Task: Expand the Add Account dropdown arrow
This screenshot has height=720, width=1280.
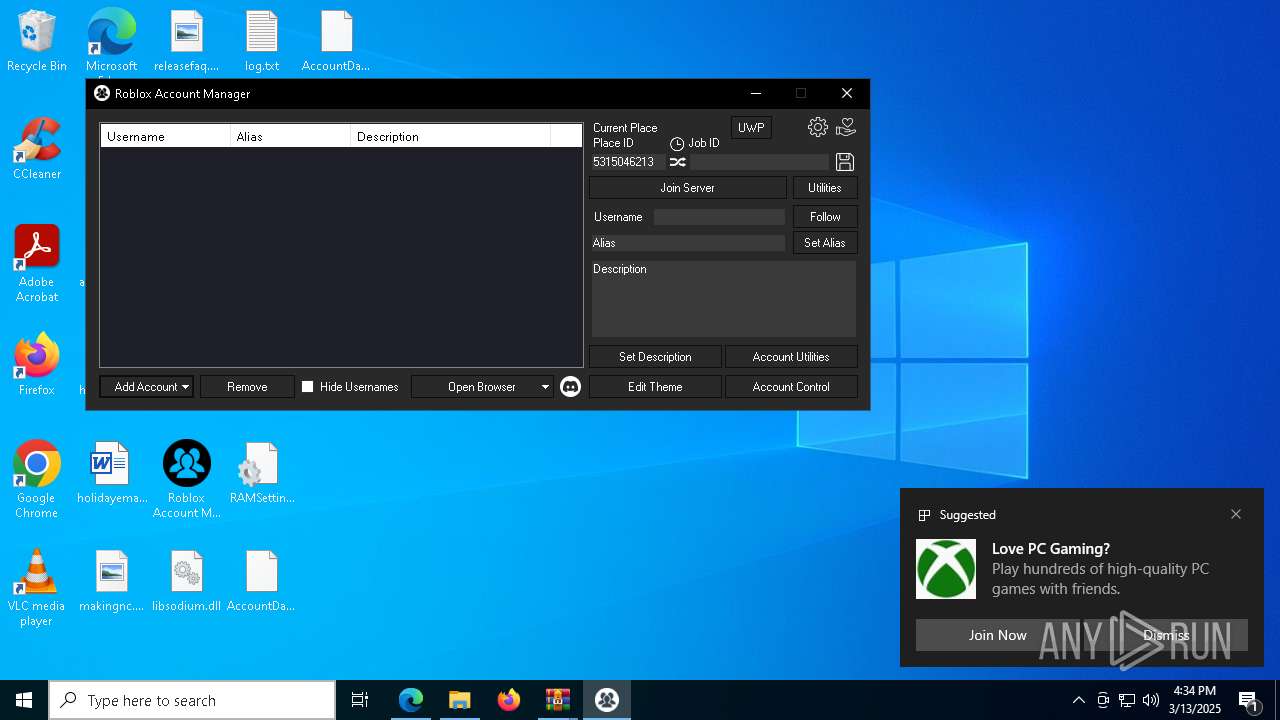Action: pos(185,387)
